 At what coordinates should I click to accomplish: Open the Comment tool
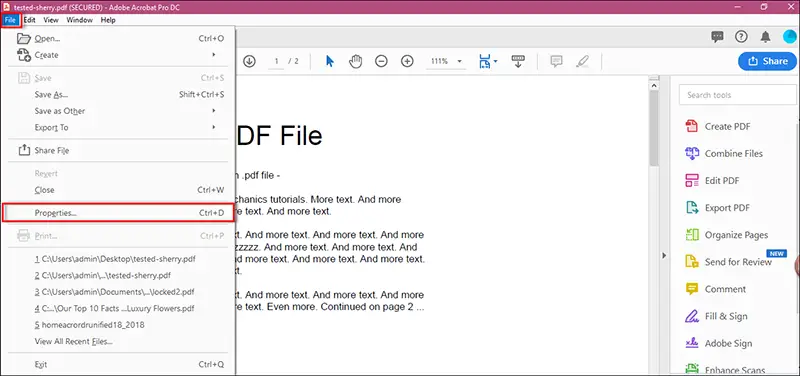coord(715,289)
